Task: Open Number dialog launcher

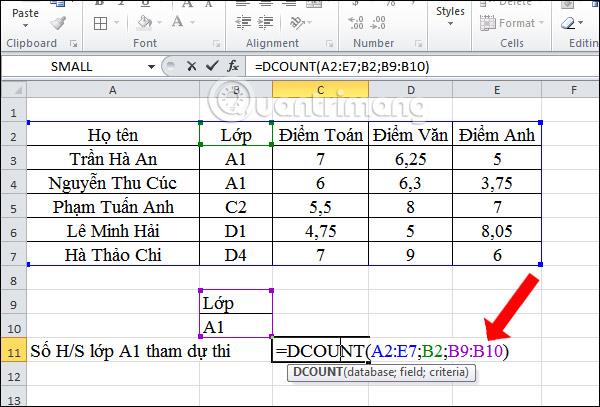Action: (x=418, y=44)
